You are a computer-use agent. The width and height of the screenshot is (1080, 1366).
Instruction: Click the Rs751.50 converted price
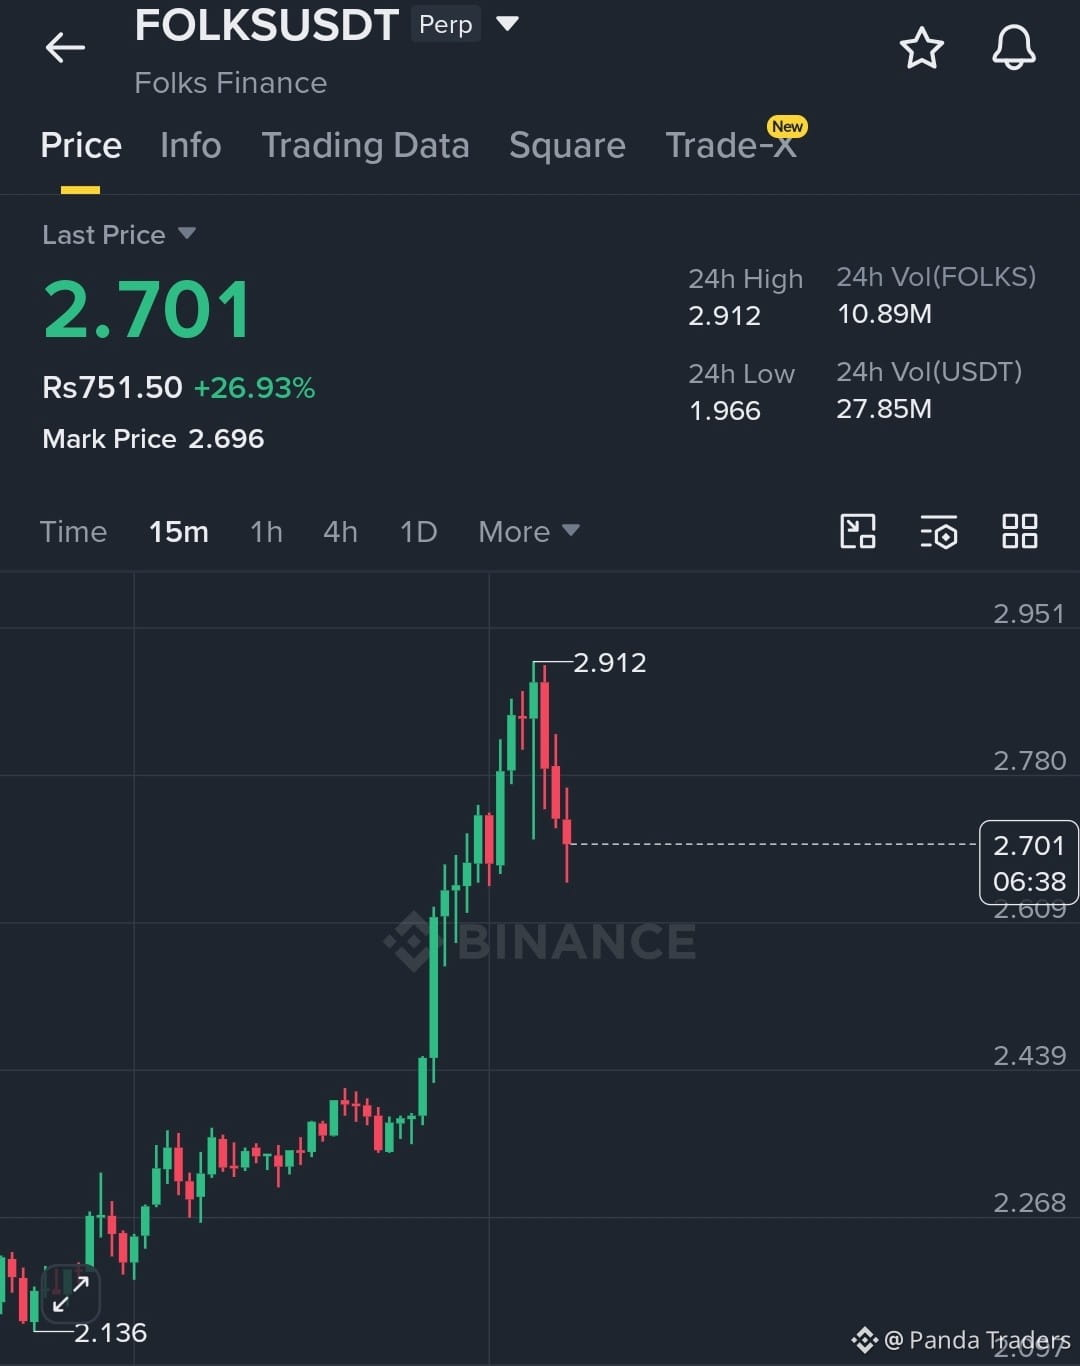(112, 387)
